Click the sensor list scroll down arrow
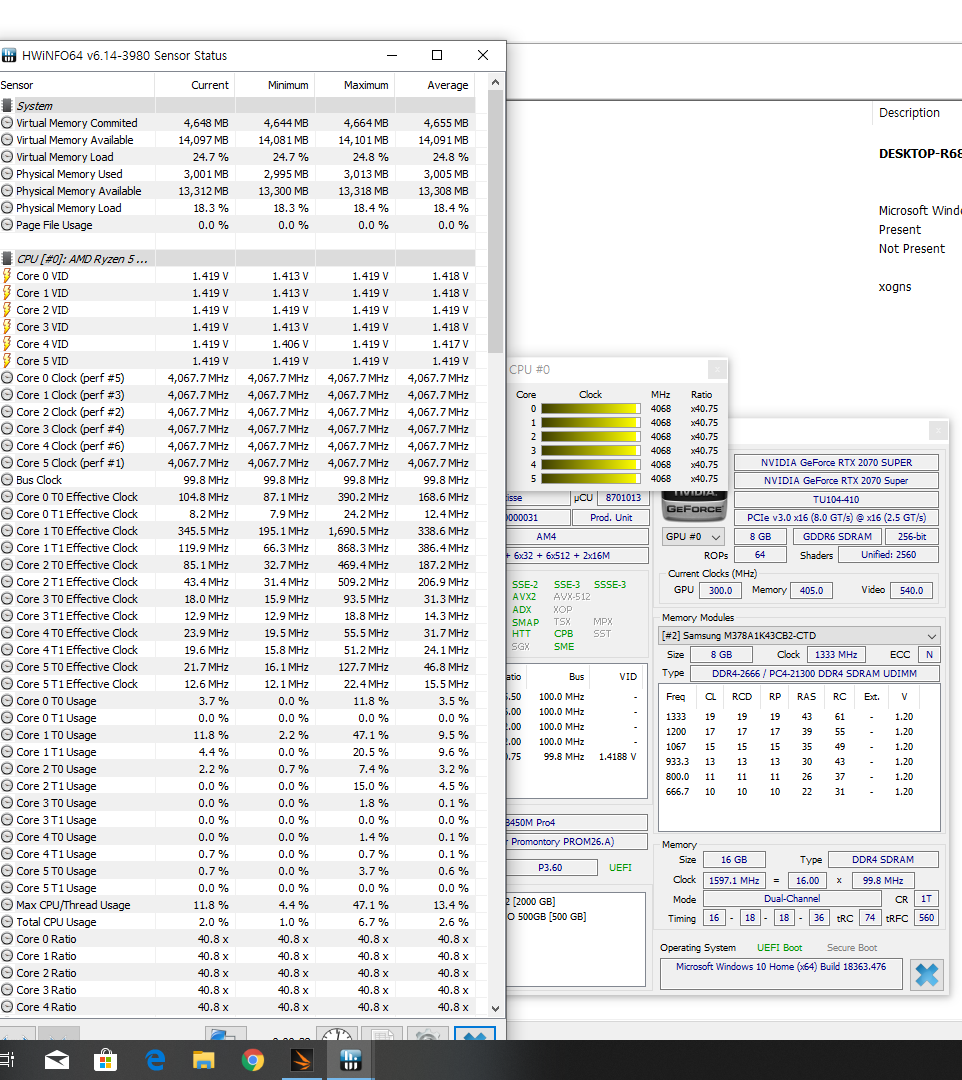Screen dimensions: 962x1080 [495, 1008]
